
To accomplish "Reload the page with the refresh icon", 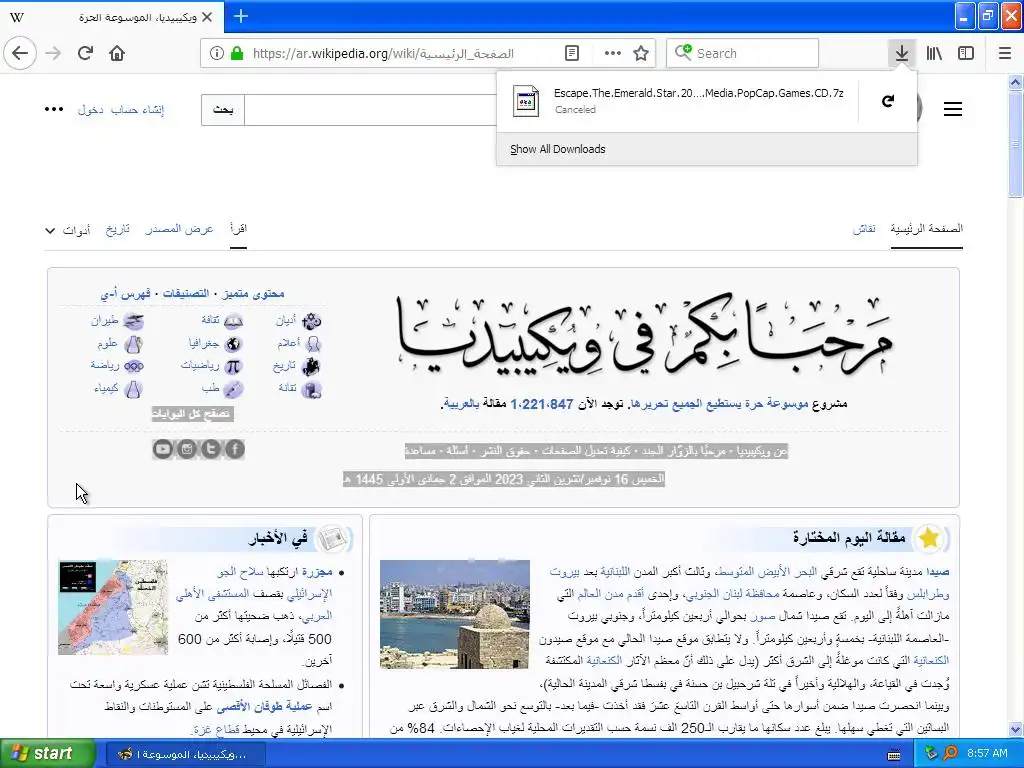I will pos(85,53).
